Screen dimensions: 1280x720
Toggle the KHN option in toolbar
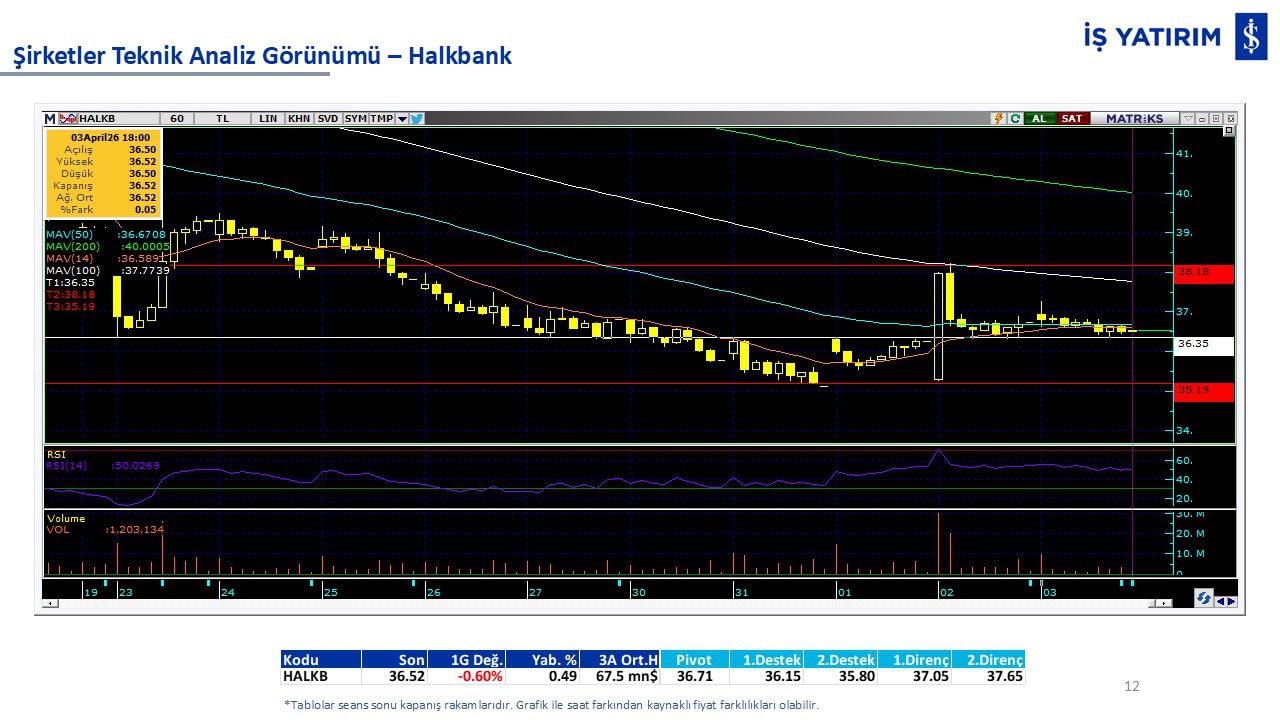[x=298, y=118]
